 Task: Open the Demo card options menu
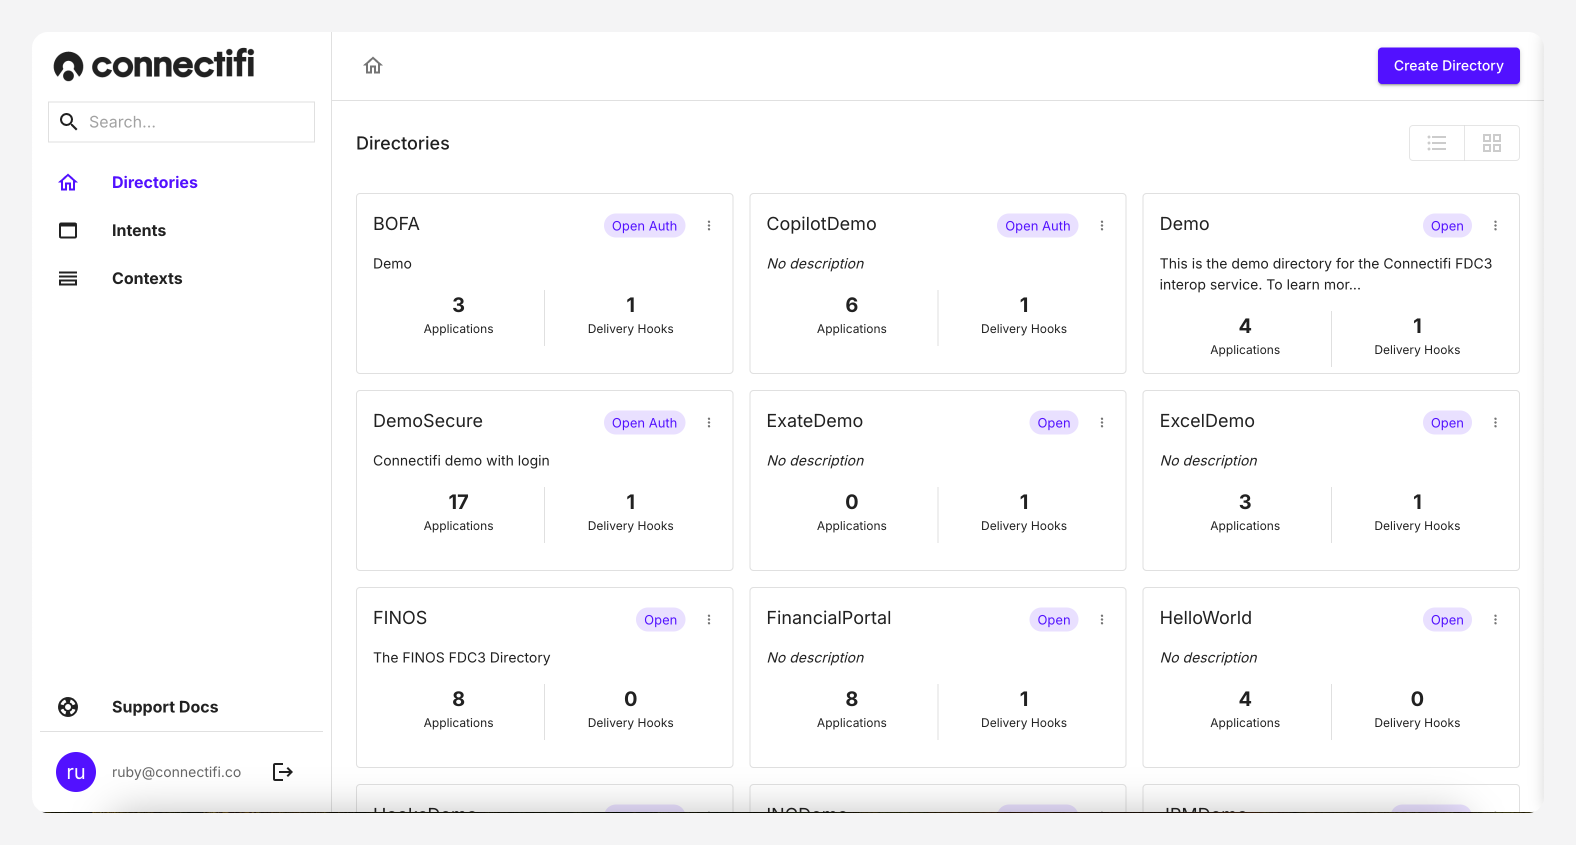[x=1496, y=226]
